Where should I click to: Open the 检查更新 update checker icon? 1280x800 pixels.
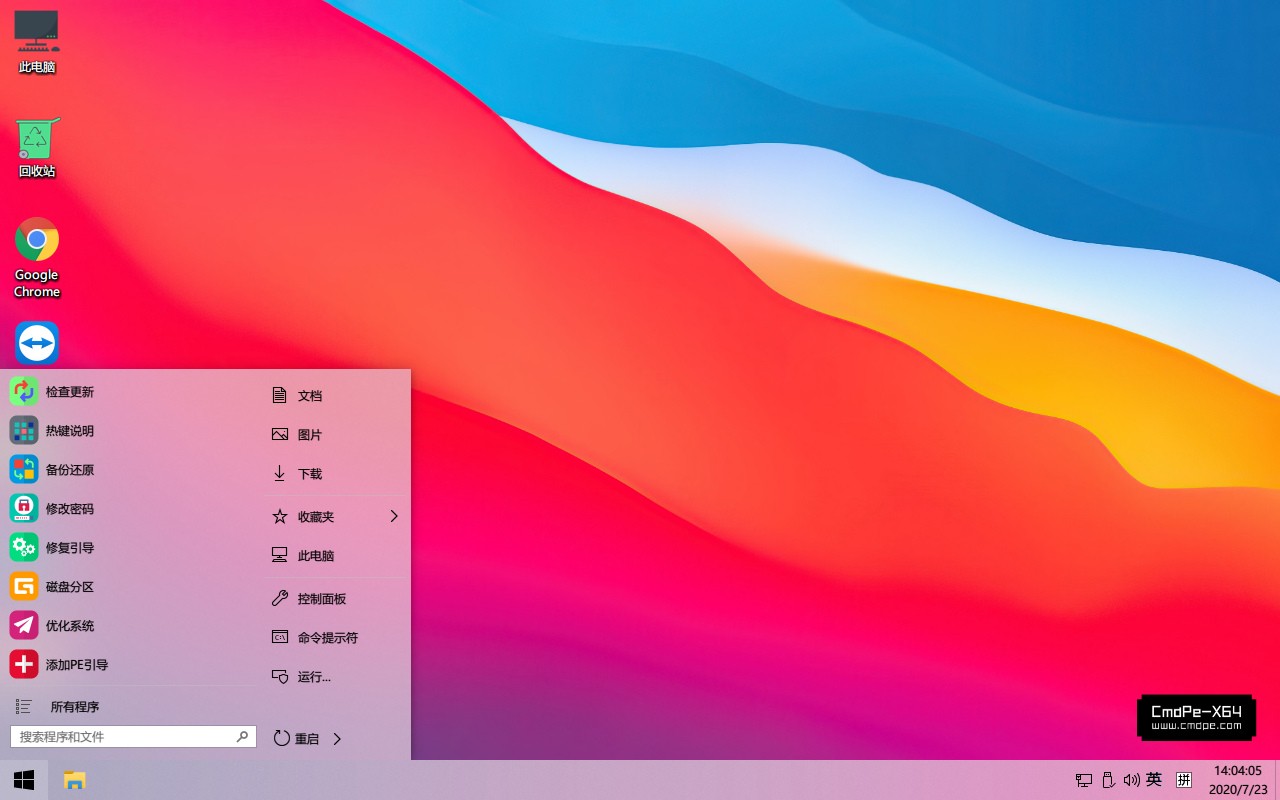coord(24,392)
